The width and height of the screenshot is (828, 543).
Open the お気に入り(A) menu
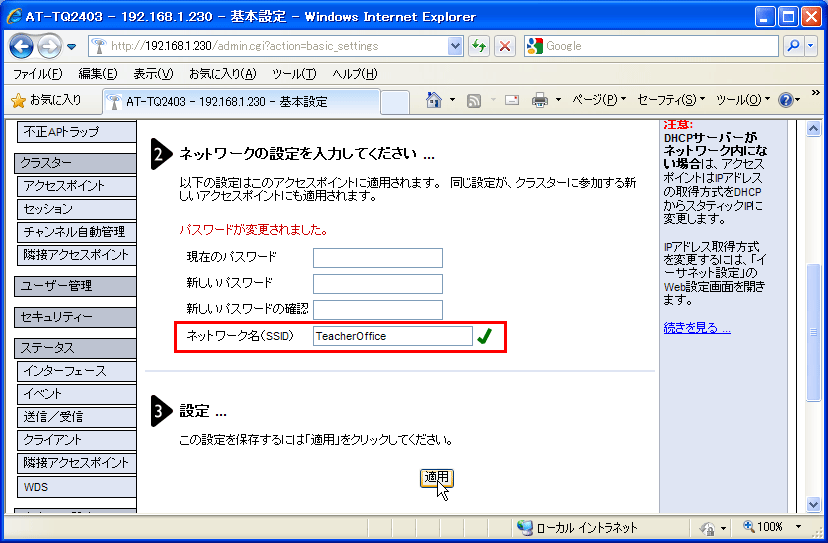(222, 73)
